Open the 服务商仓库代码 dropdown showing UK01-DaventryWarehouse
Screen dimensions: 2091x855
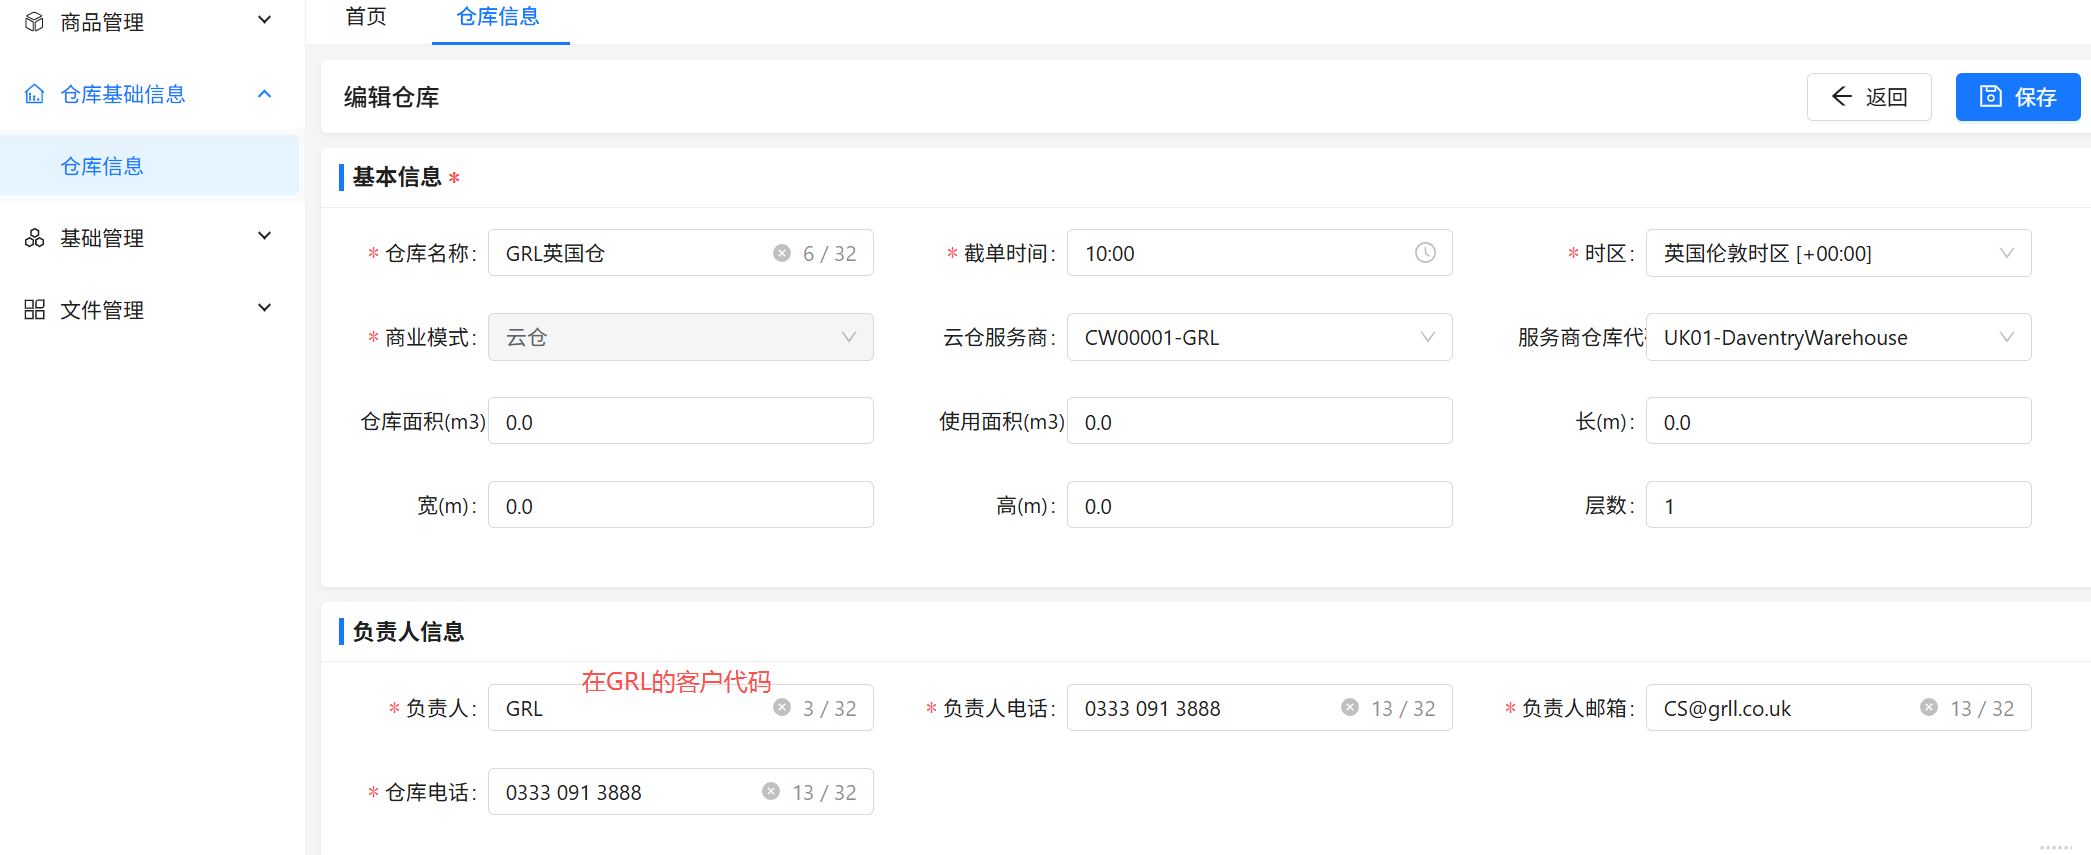coord(1837,337)
